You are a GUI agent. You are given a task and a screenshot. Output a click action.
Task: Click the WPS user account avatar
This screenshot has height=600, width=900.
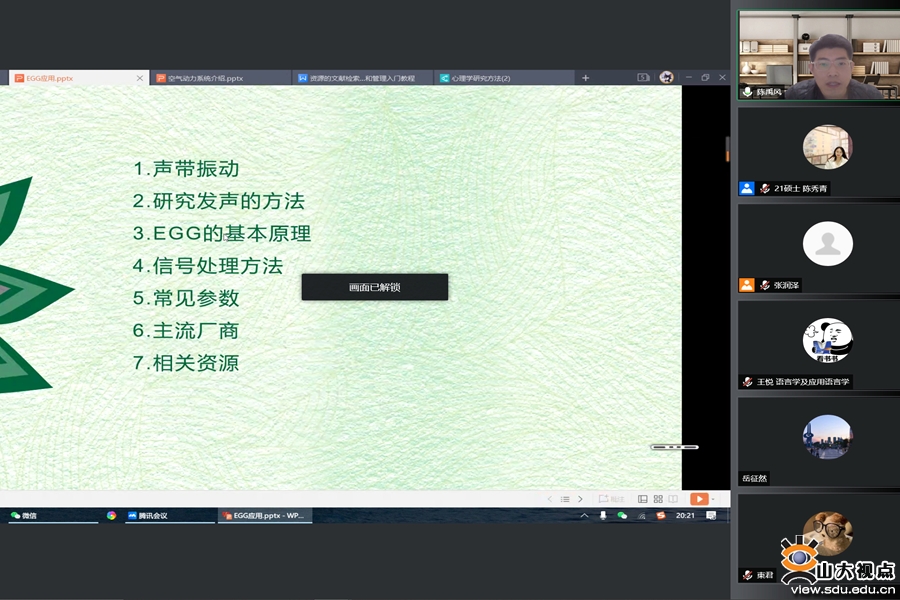click(x=666, y=78)
